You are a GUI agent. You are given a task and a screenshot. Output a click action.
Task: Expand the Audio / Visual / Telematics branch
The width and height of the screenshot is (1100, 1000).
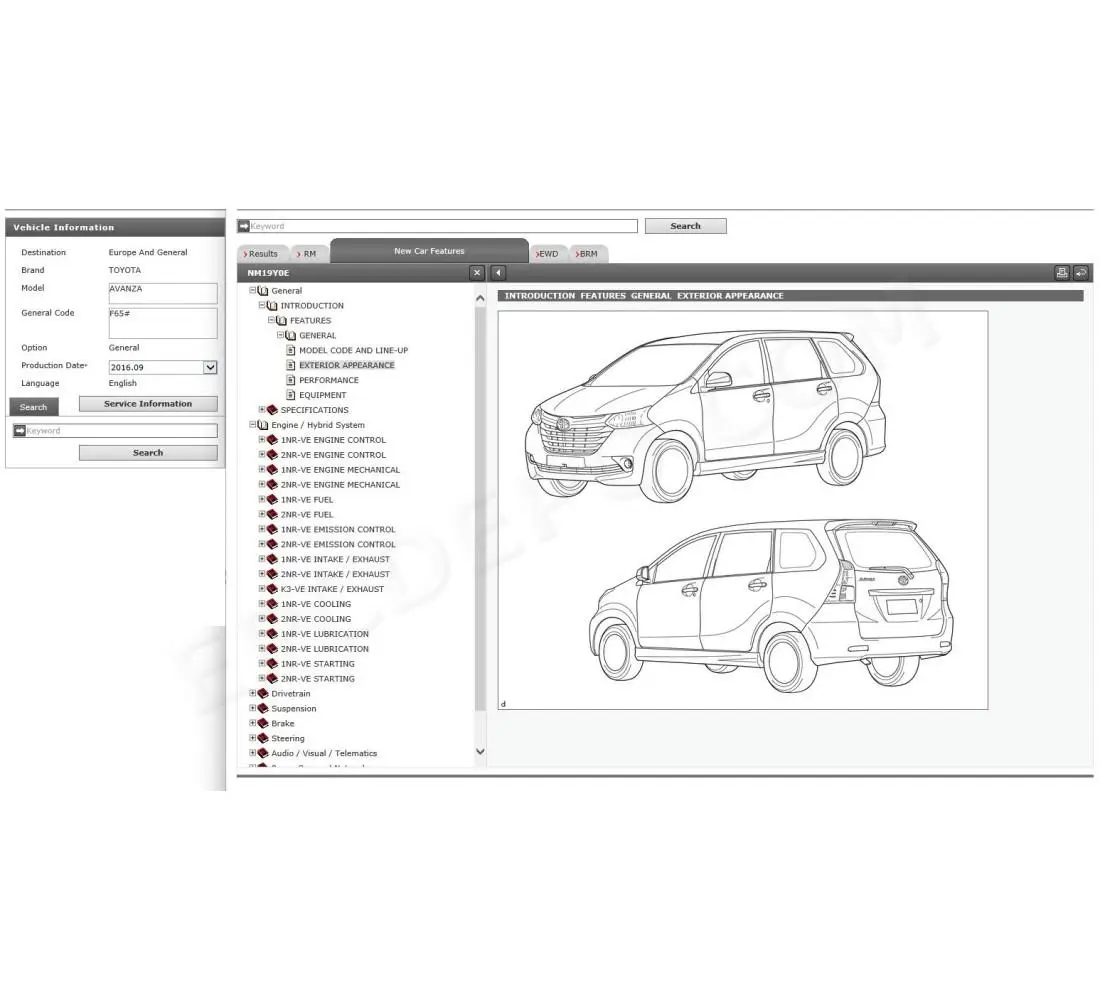[x=251, y=753]
